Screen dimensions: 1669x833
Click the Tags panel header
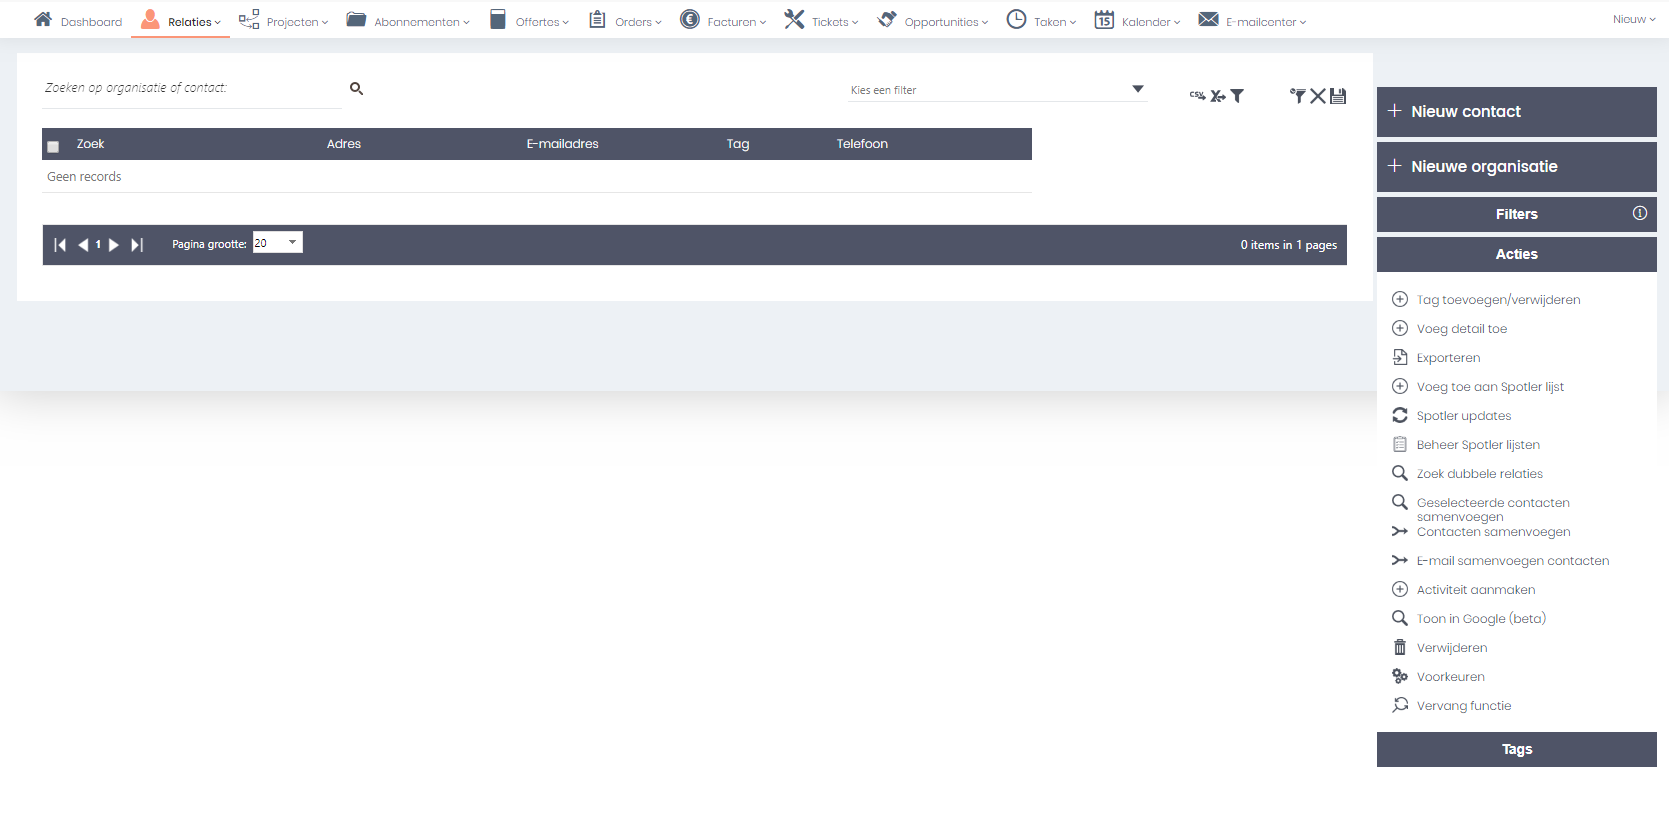(1516, 749)
